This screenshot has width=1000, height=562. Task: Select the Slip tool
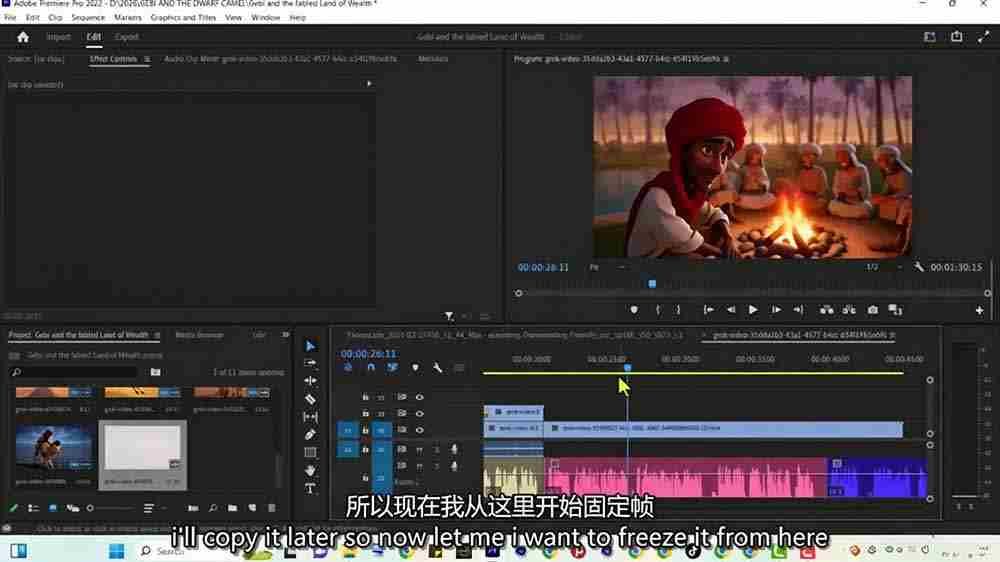[310, 417]
